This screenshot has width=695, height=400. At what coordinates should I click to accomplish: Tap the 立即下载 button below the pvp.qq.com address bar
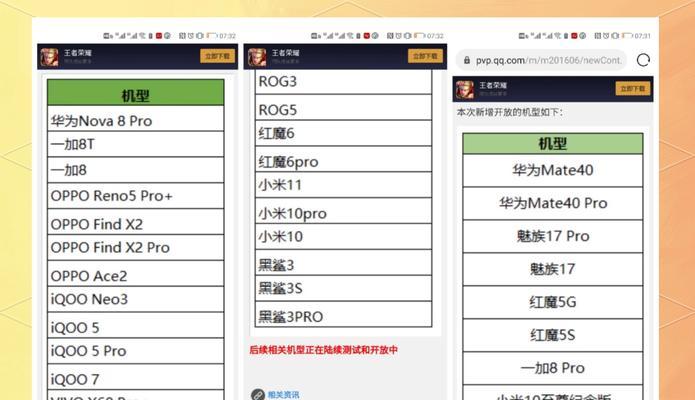point(633,89)
